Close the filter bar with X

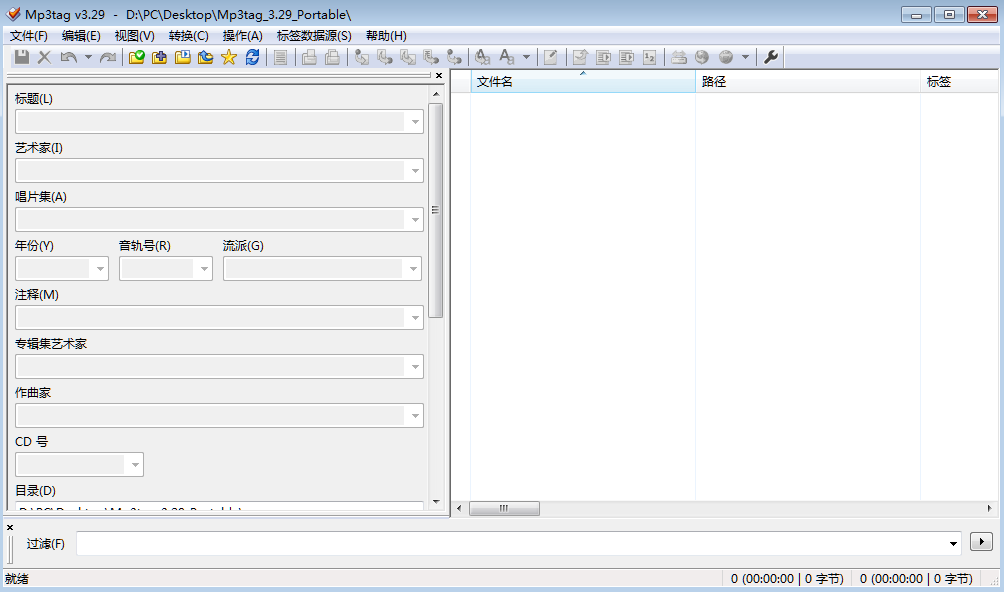point(10,527)
